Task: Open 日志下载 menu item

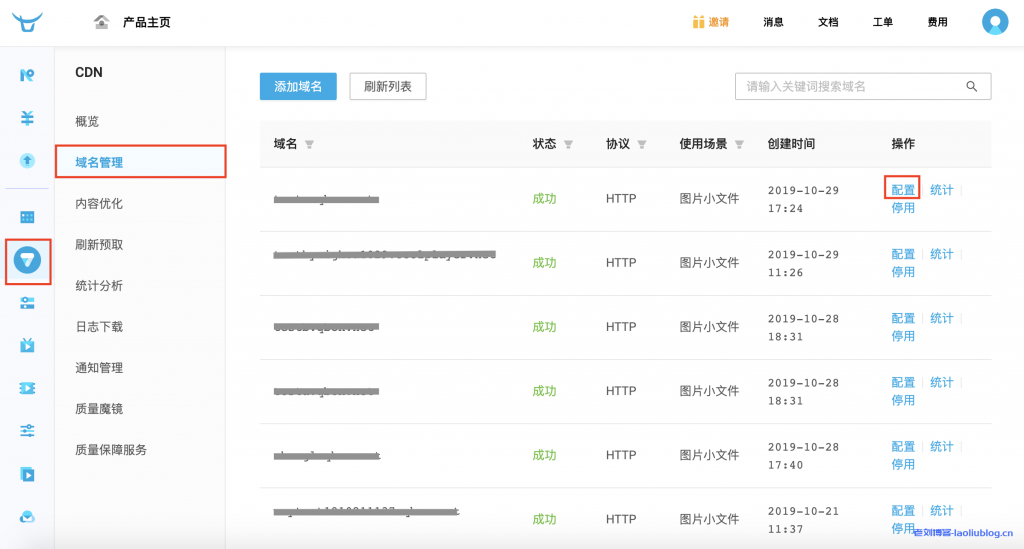Action: point(99,327)
